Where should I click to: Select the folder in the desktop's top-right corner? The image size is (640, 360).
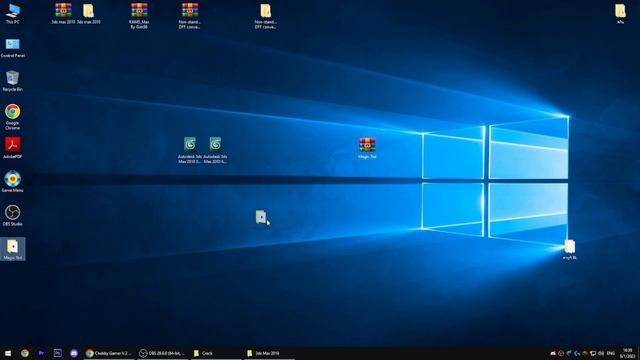620,14
